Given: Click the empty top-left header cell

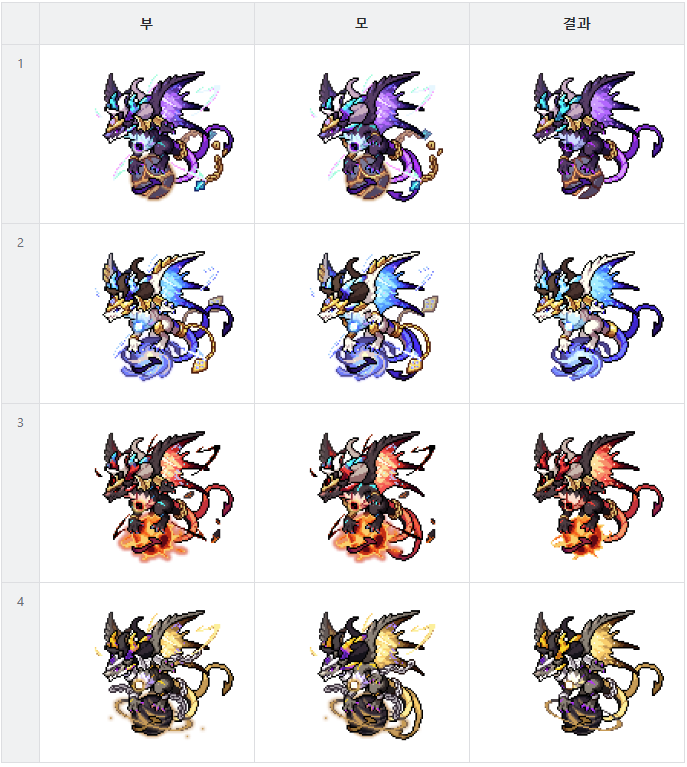Looking at the screenshot, I should (x=21, y=23).
